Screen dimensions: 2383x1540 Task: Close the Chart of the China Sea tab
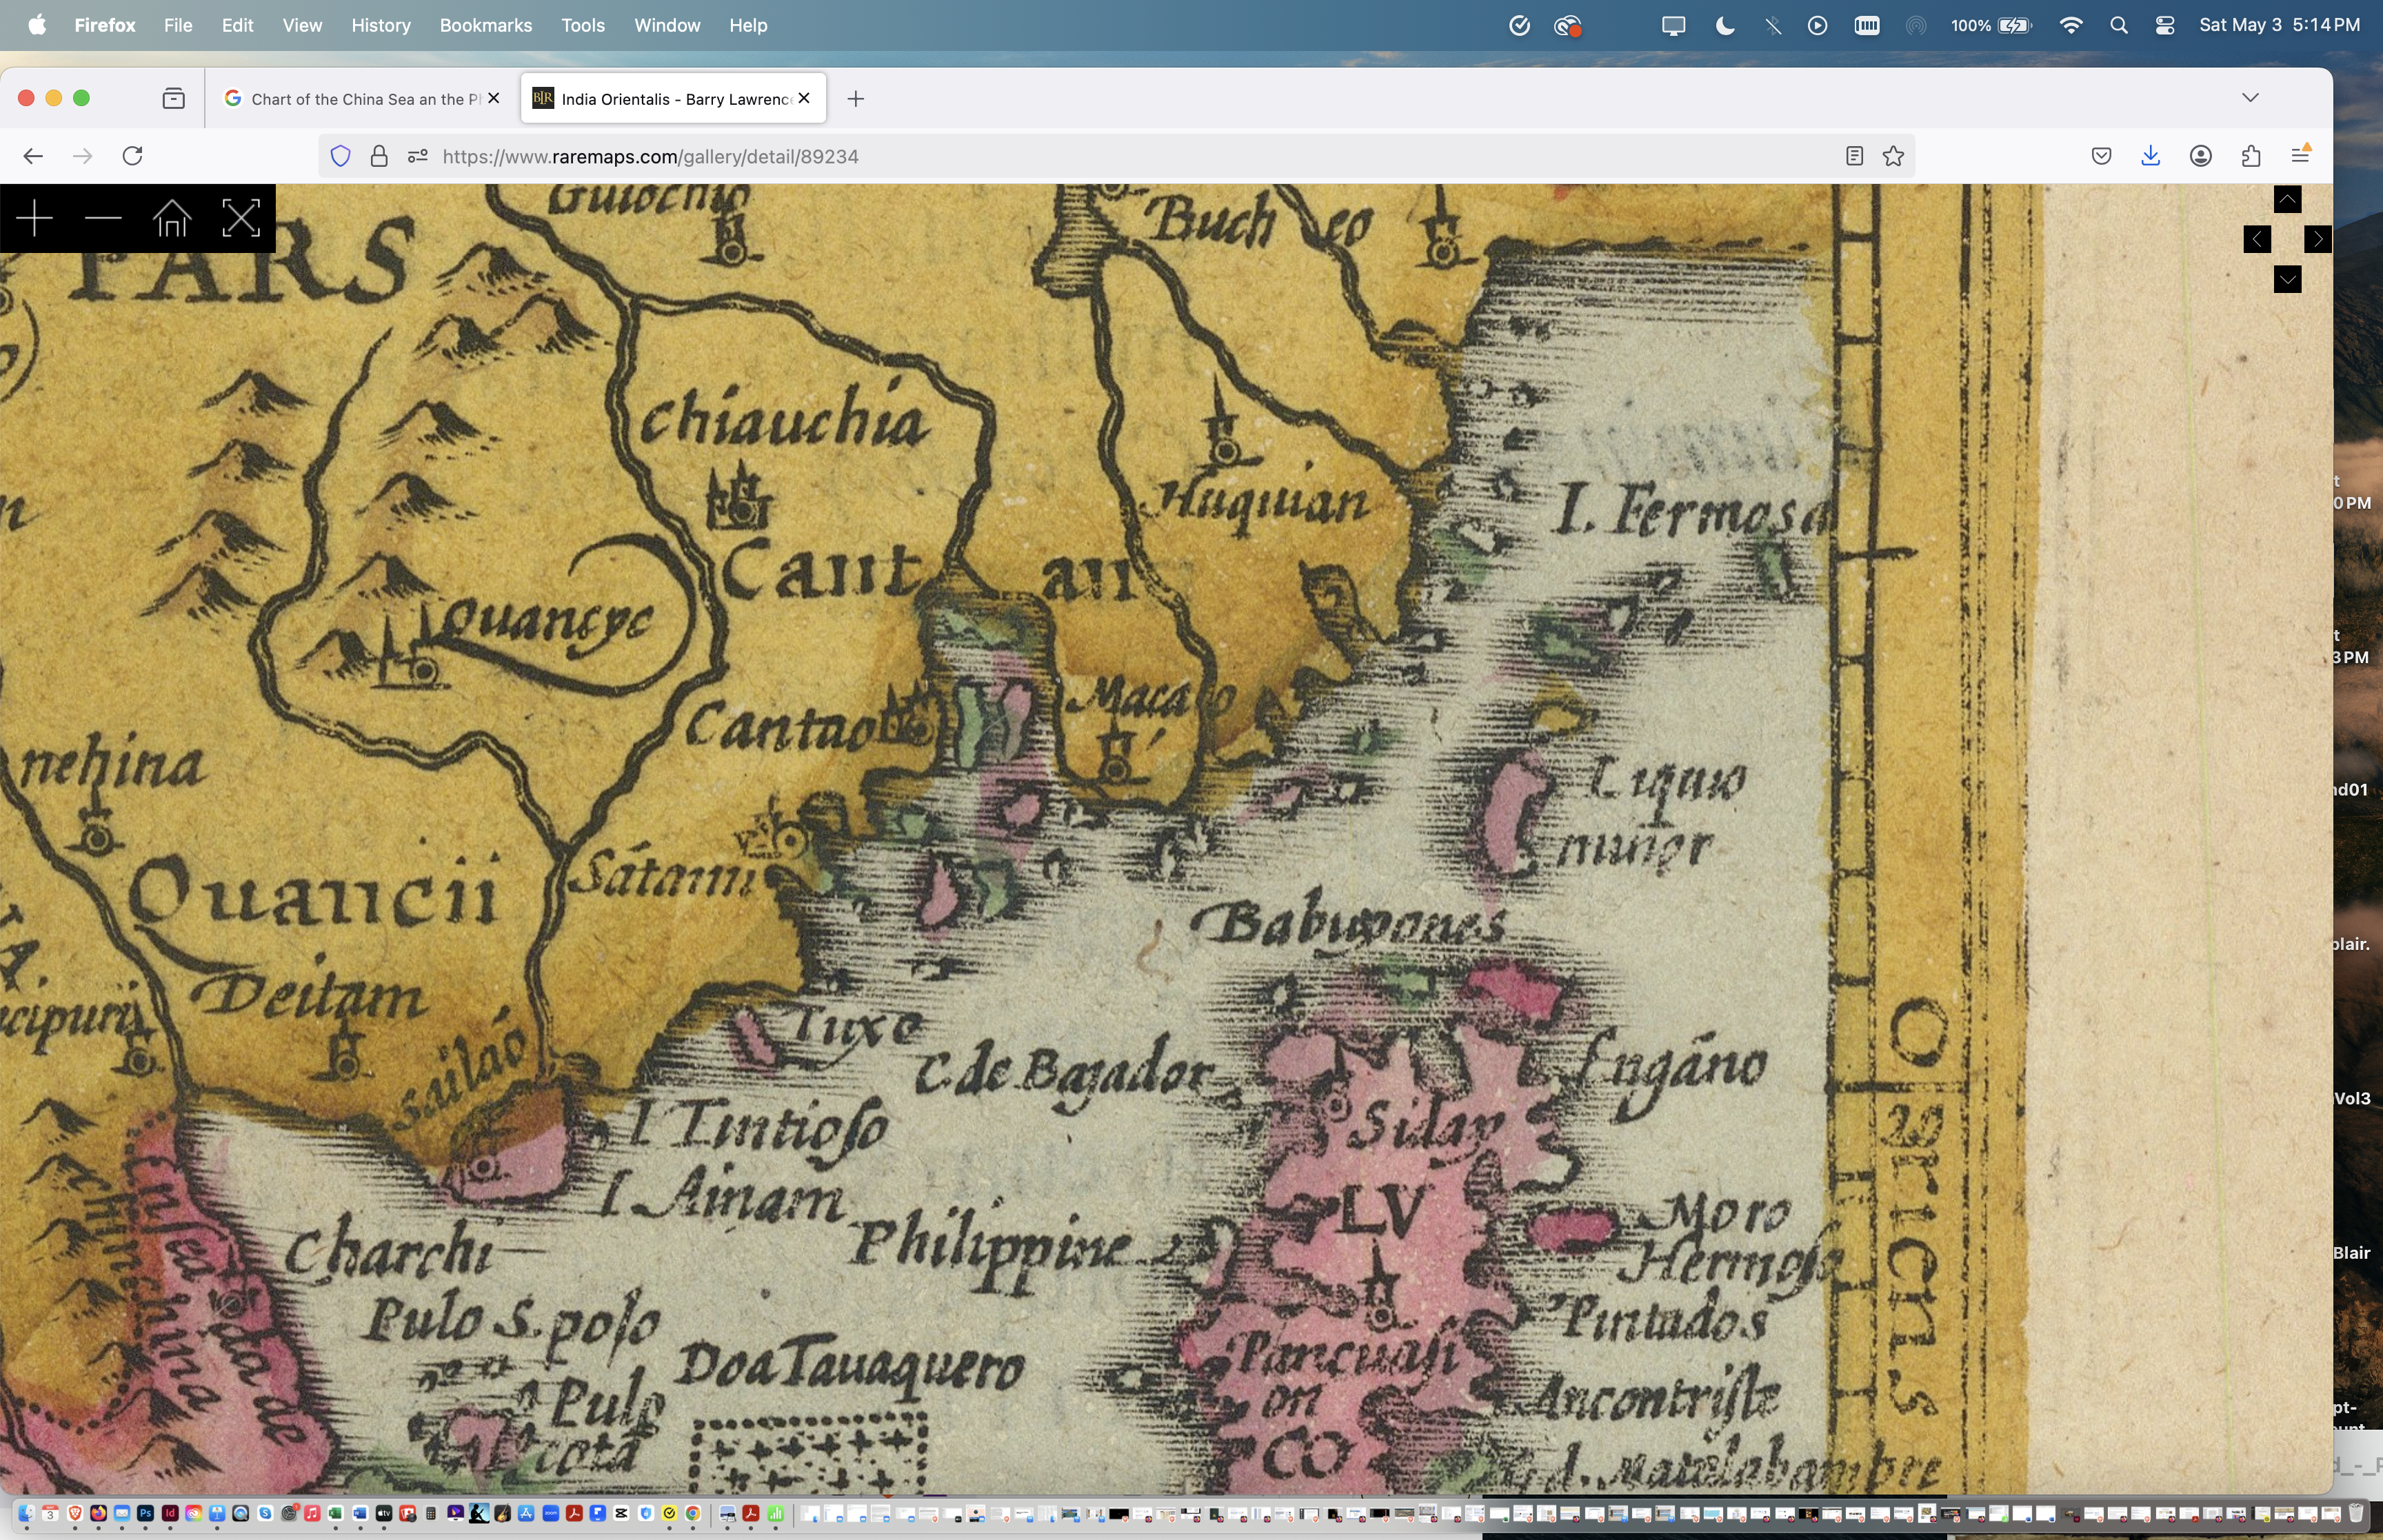coord(493,99)
